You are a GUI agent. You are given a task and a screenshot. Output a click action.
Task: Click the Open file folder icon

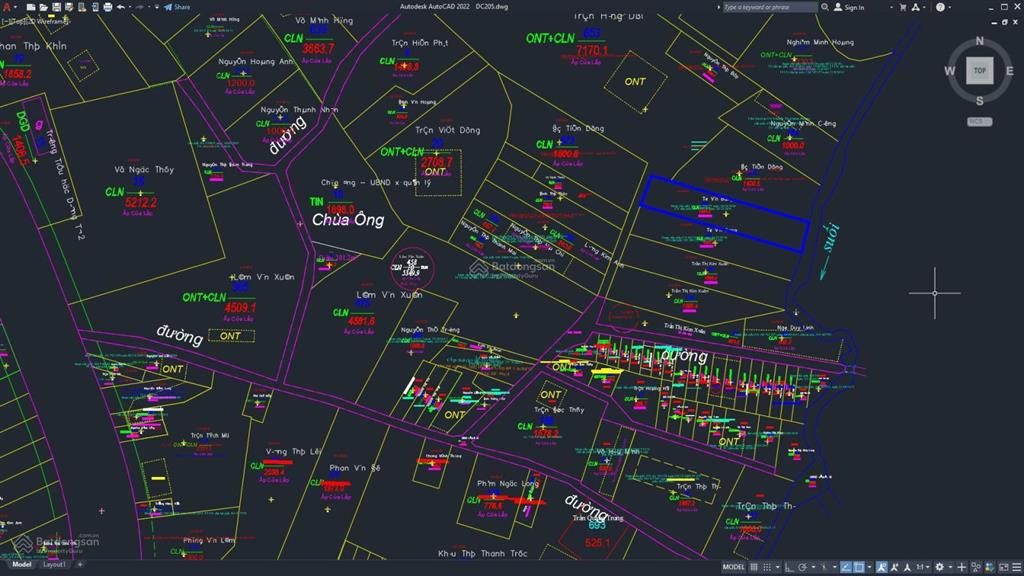coord(43,7)
